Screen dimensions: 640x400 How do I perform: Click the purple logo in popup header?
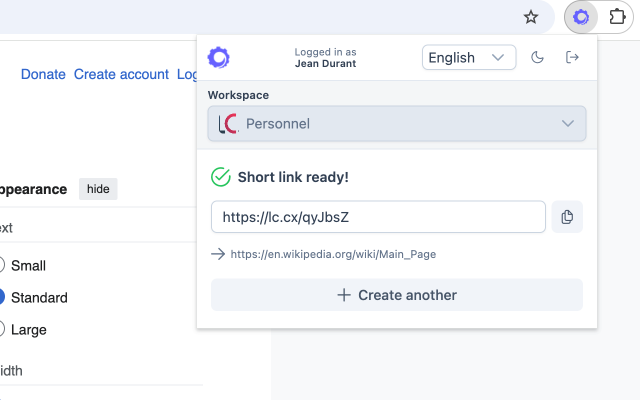219,58
